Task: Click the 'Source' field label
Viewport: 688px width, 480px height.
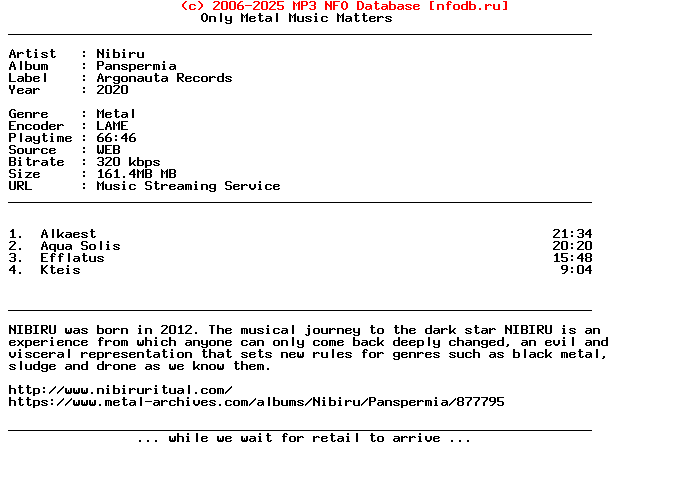Action: coord(32,150)
